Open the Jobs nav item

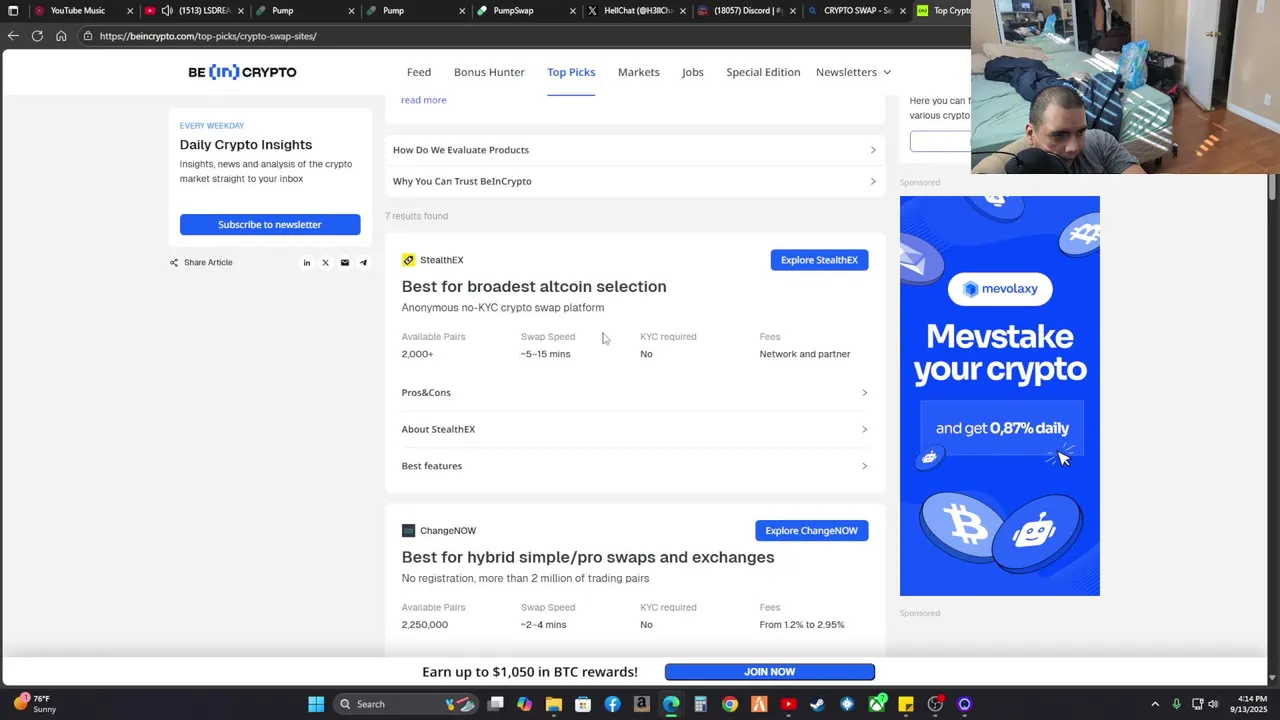[693, 72]
